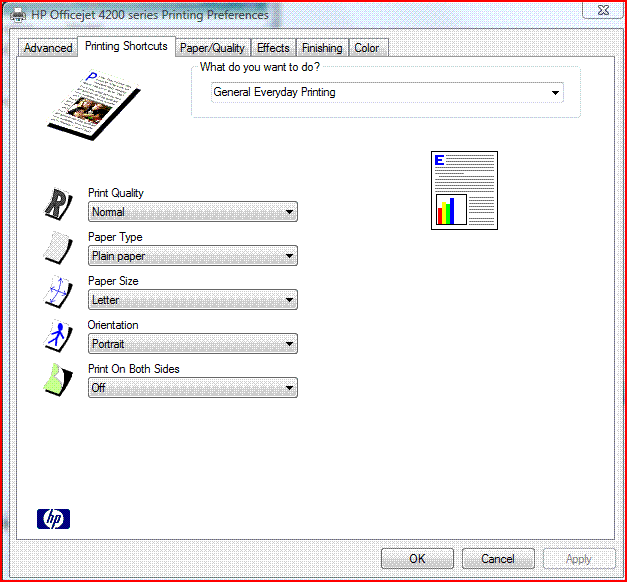Click the Orientation figure icon
This screenshot has height=582, width=627.
pos(58,336)
